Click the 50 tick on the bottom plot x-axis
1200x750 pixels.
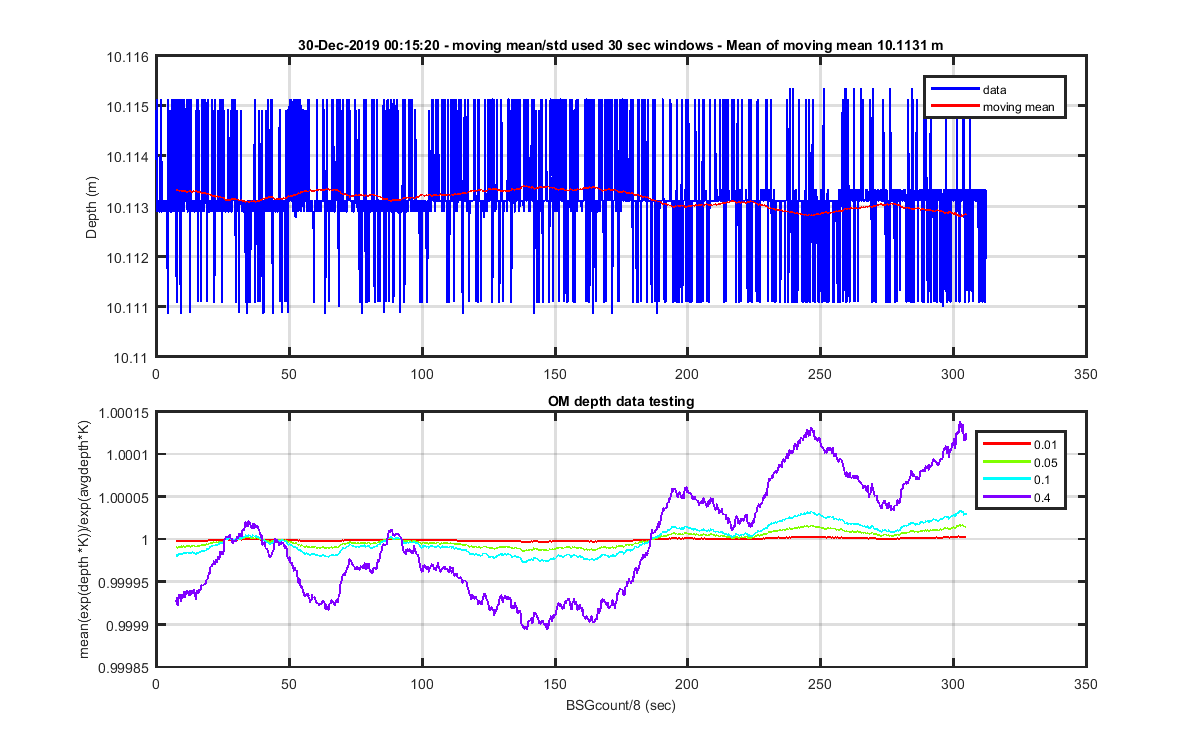click(288, 684)
